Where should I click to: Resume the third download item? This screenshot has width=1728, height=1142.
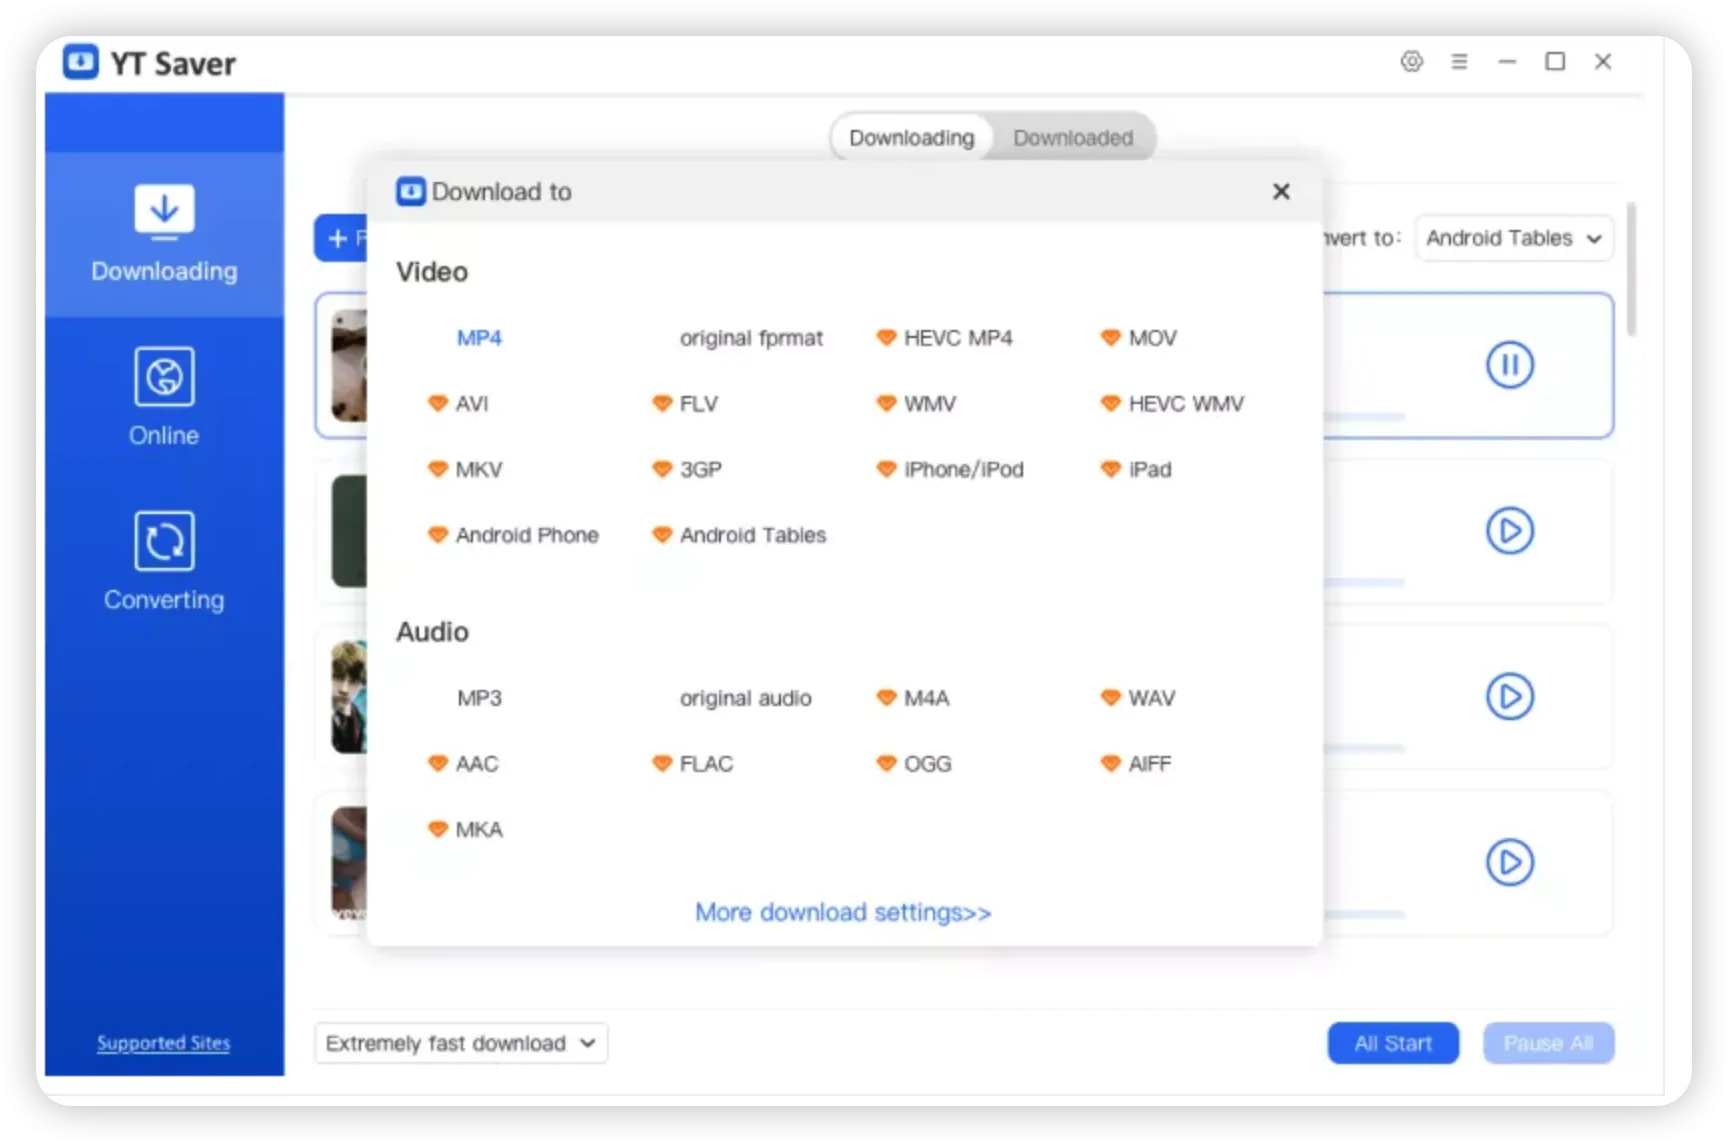[1509, 697]
